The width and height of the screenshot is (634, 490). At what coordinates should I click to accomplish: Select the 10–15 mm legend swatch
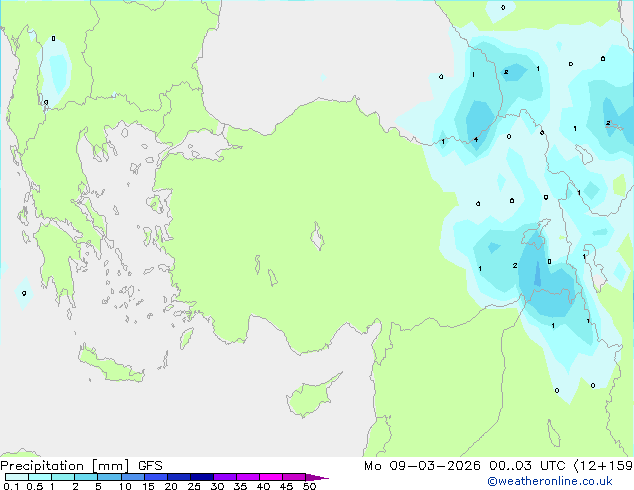click(132, 477)
